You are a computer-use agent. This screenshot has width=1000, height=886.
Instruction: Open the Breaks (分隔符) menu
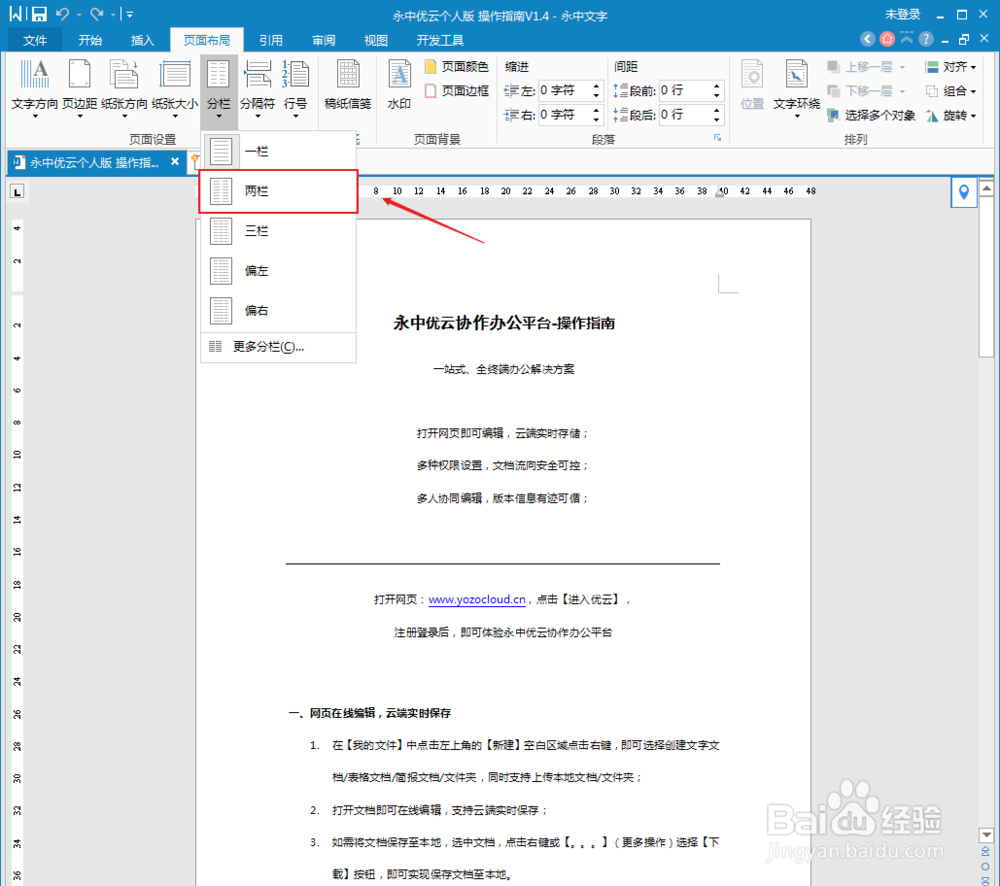(257, 89)
